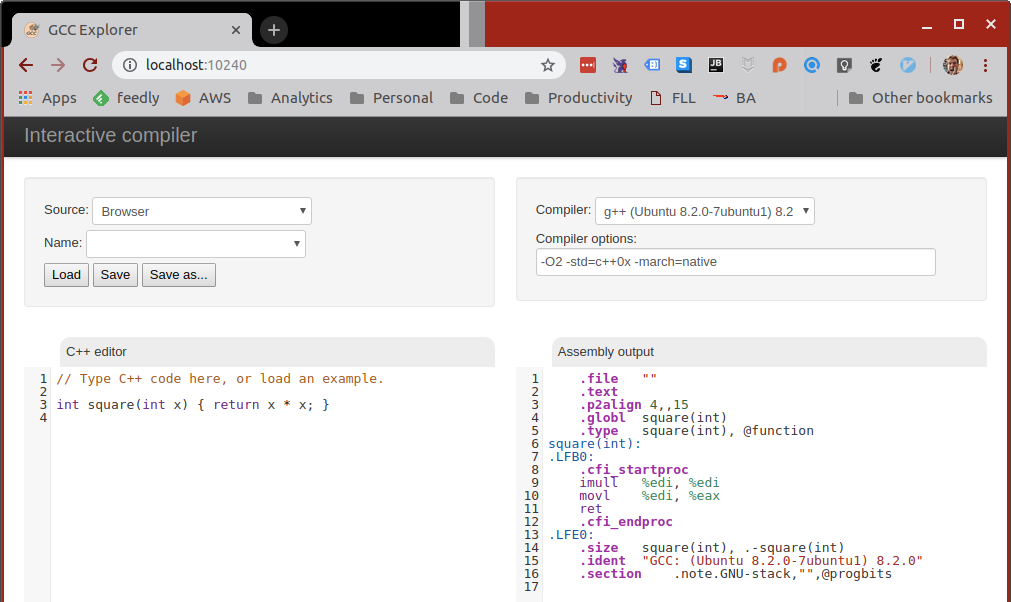This screenshot has width=1011, height=602.
Task: View site information for localhost
Action: pyautogui.click(x=130, y=65)
